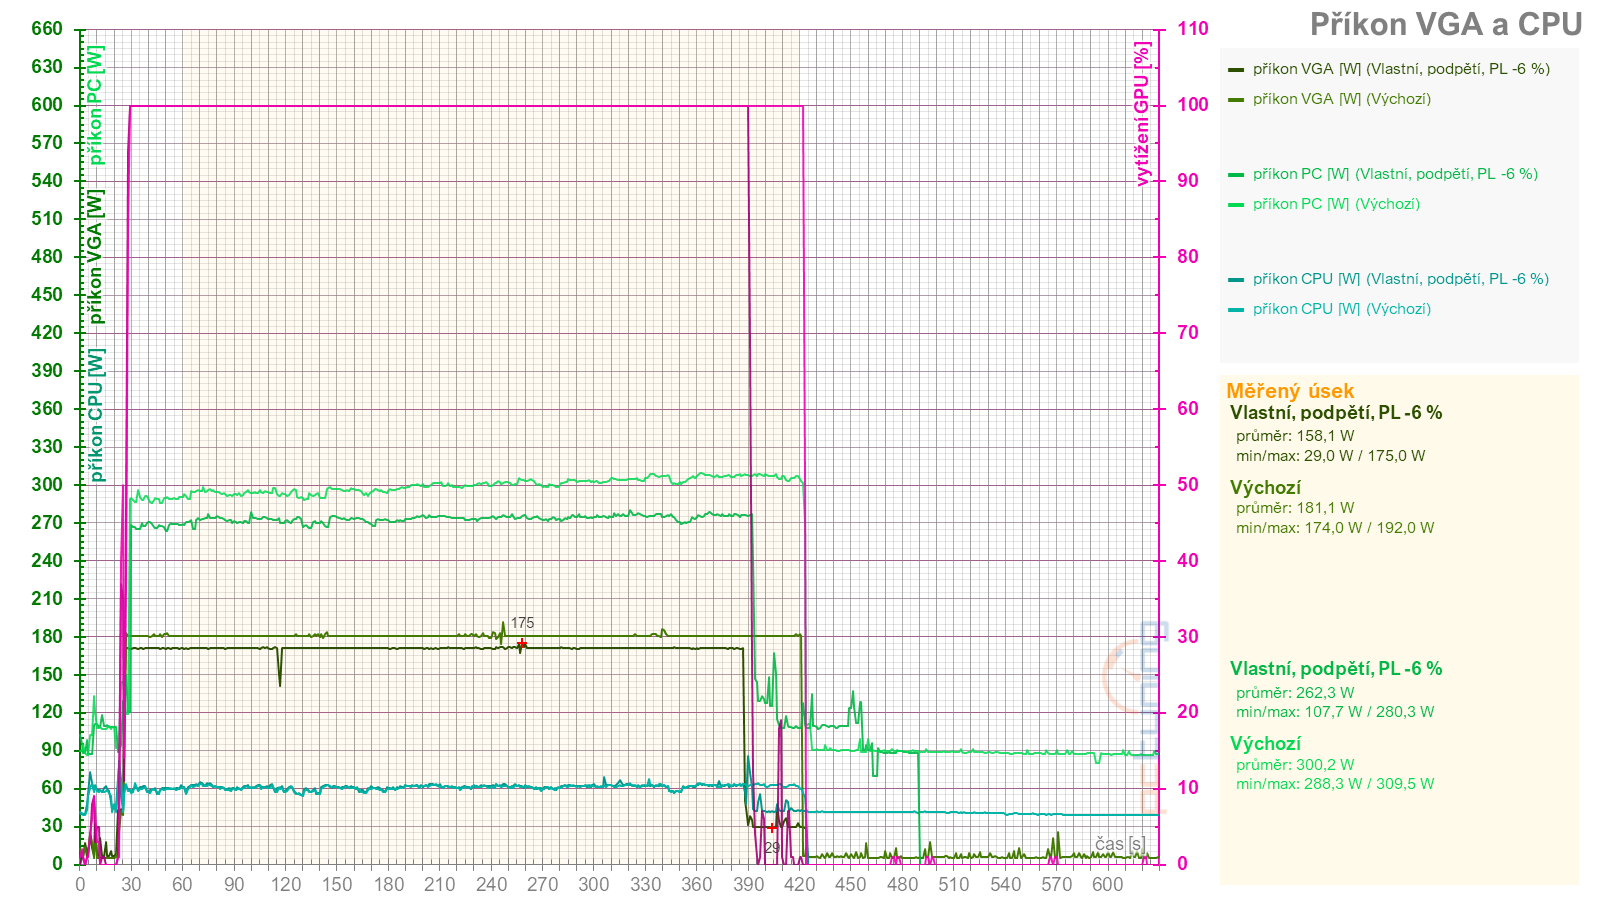The height and width of the screenshot is (897, 1599).
Task: Click the 'průměr: 181,1 W' value
Action: [x=1295, y=508]
